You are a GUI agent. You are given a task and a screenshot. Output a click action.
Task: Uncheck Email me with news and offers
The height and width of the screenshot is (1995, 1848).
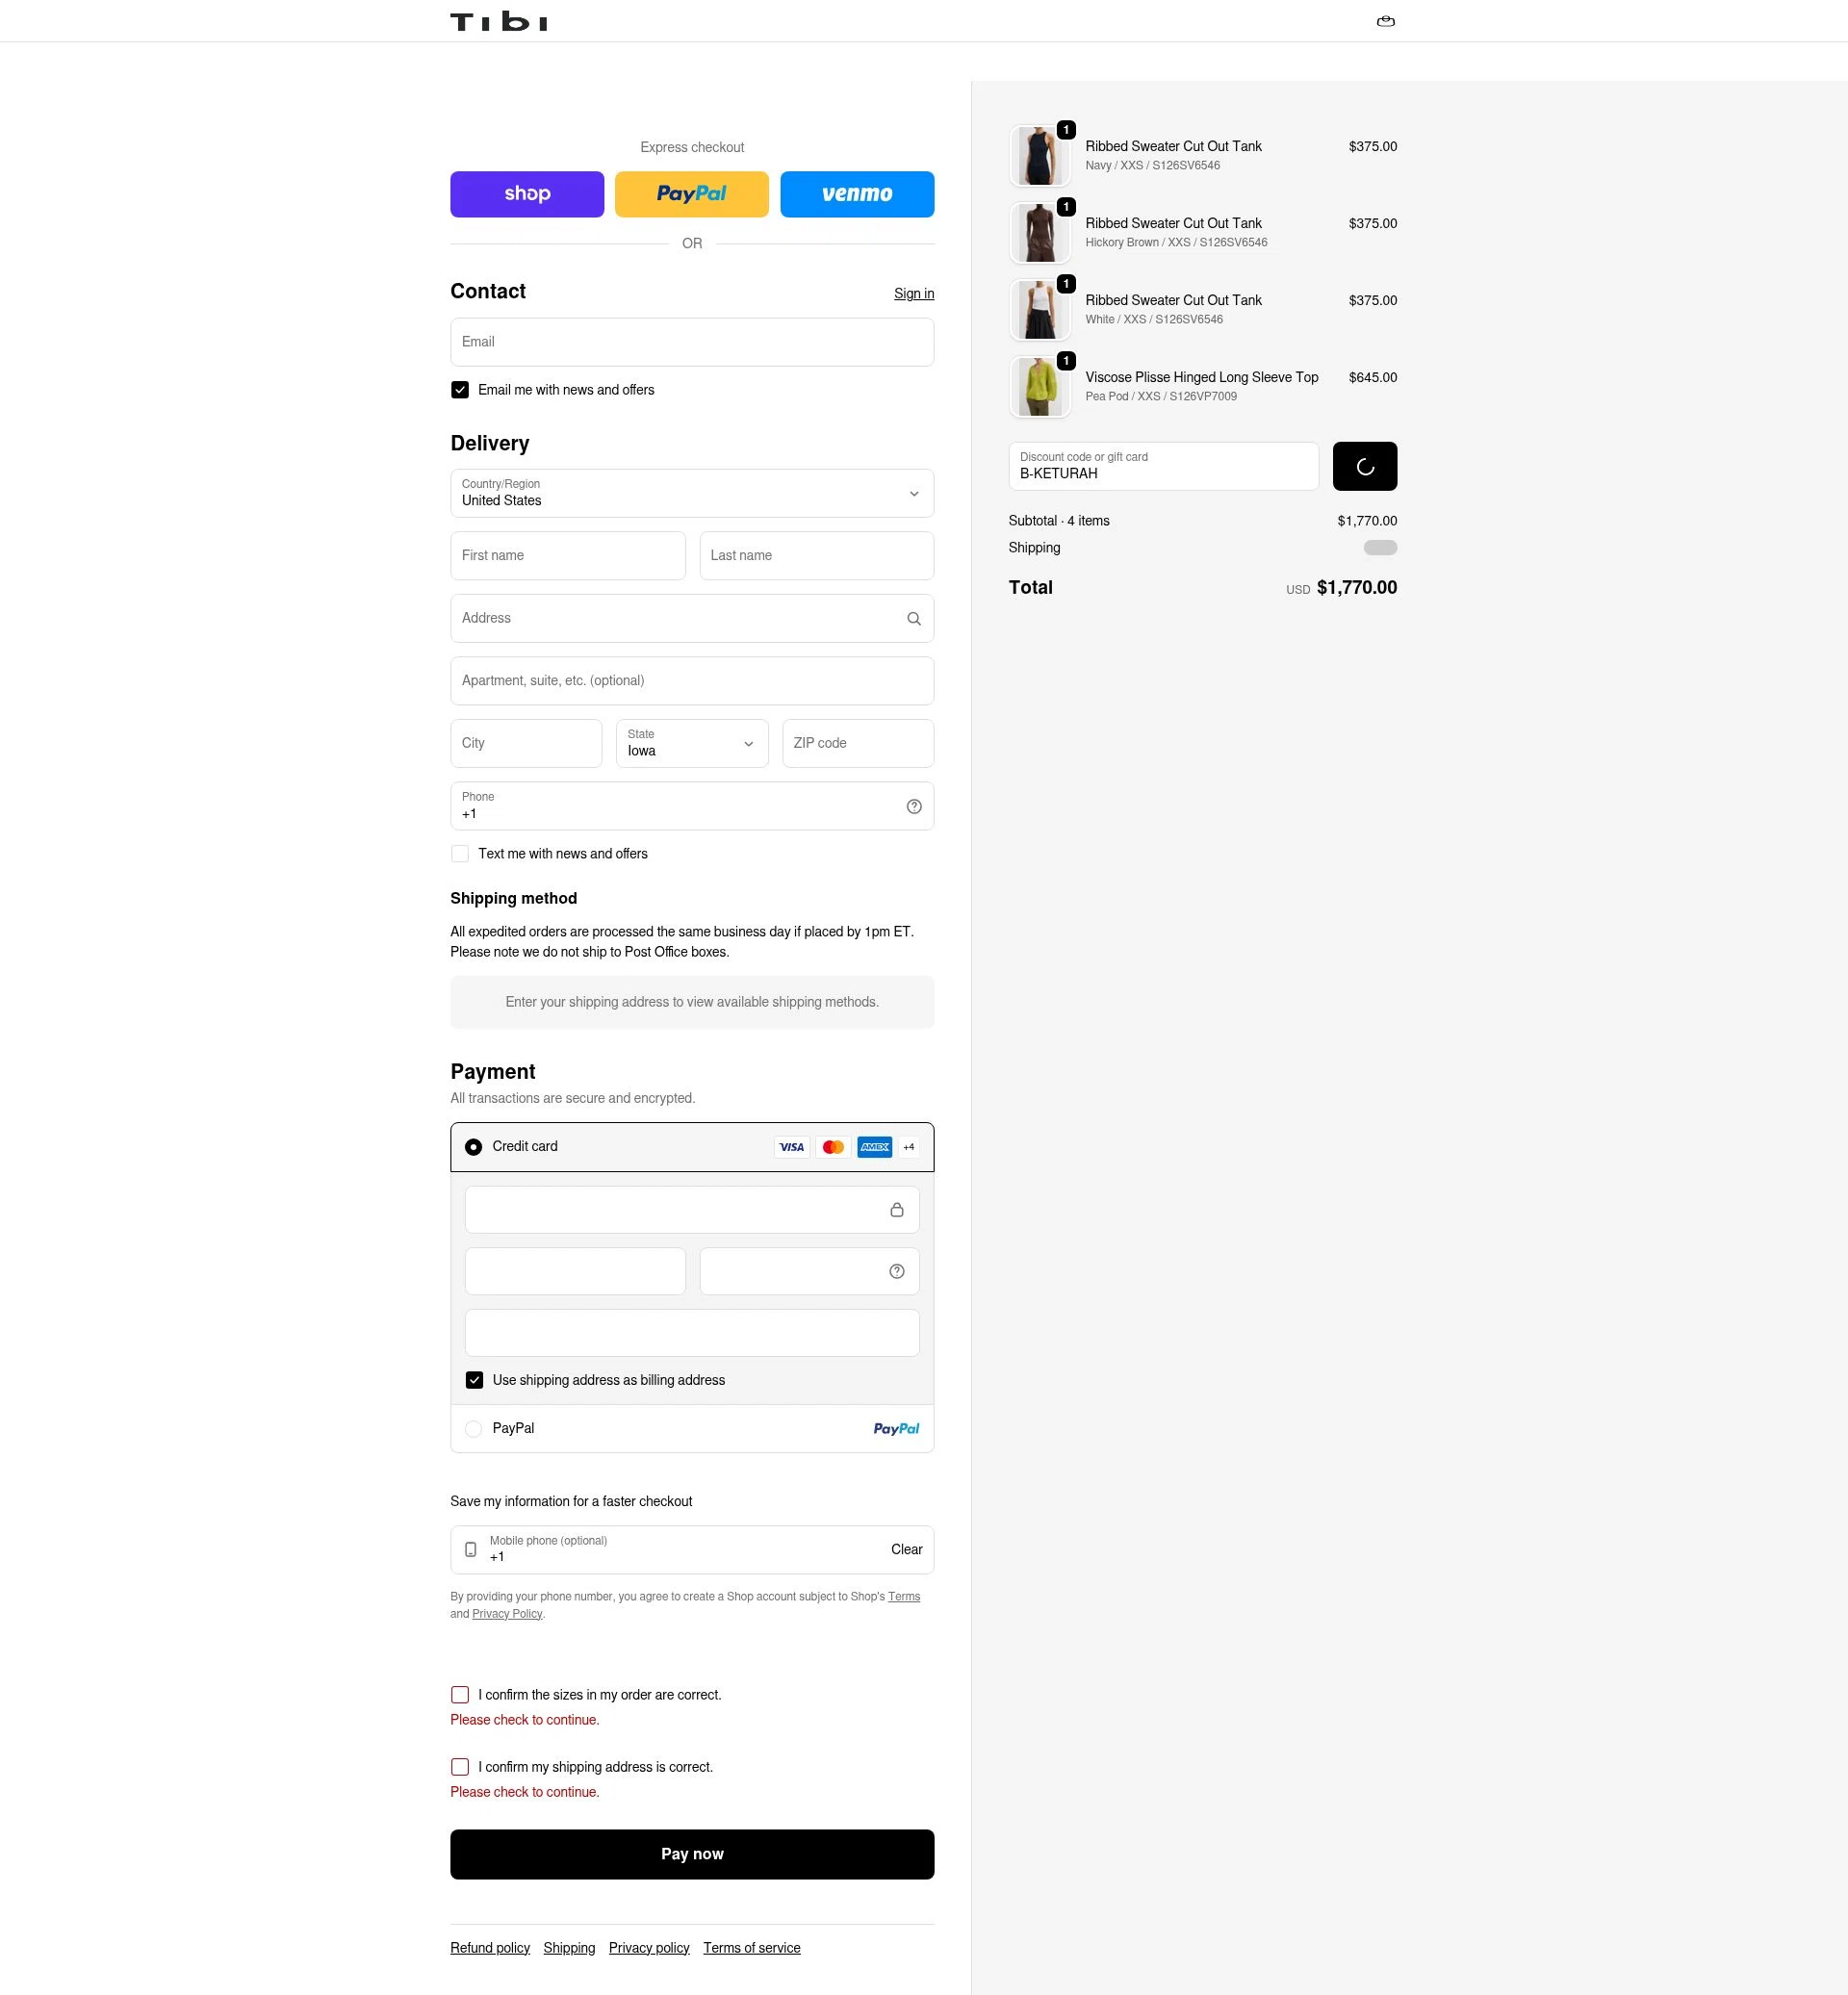(x=459, y=390)
